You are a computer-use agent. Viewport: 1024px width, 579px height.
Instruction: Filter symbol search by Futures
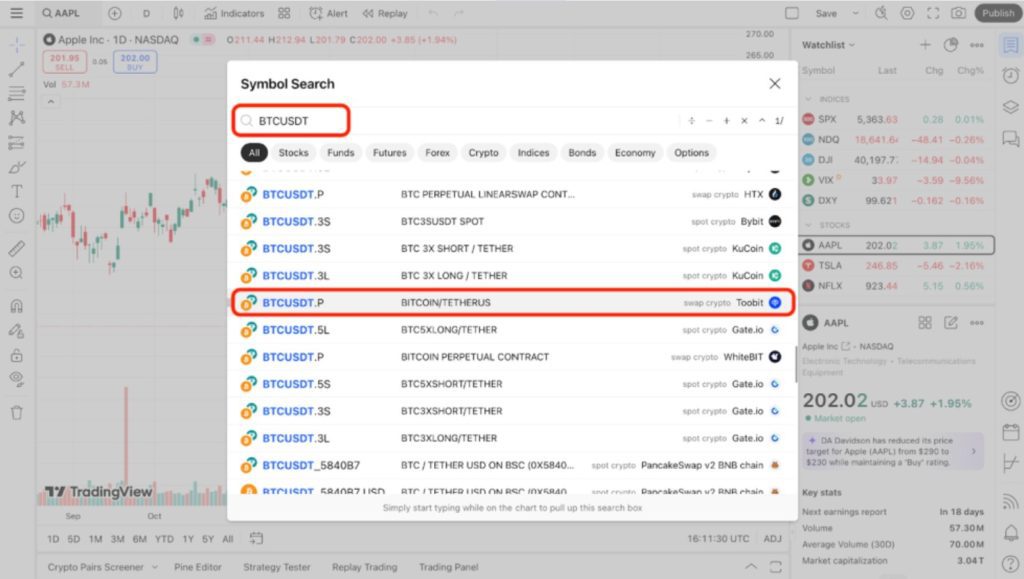click(390, 153)
